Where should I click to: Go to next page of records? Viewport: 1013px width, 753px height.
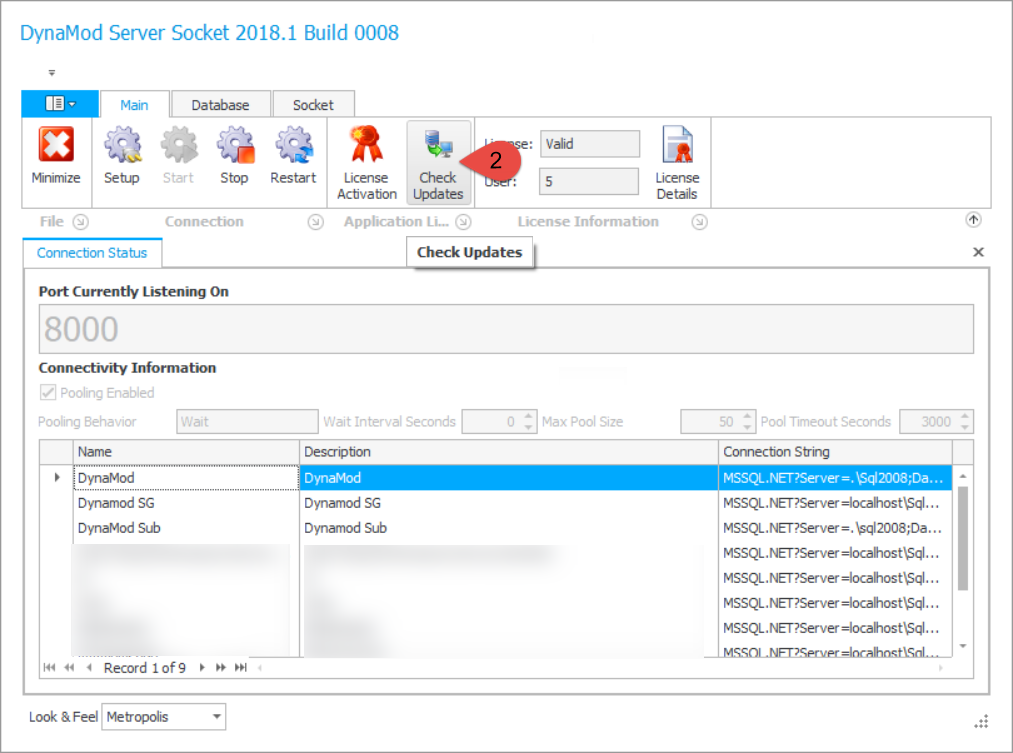(x=221, y=667)
